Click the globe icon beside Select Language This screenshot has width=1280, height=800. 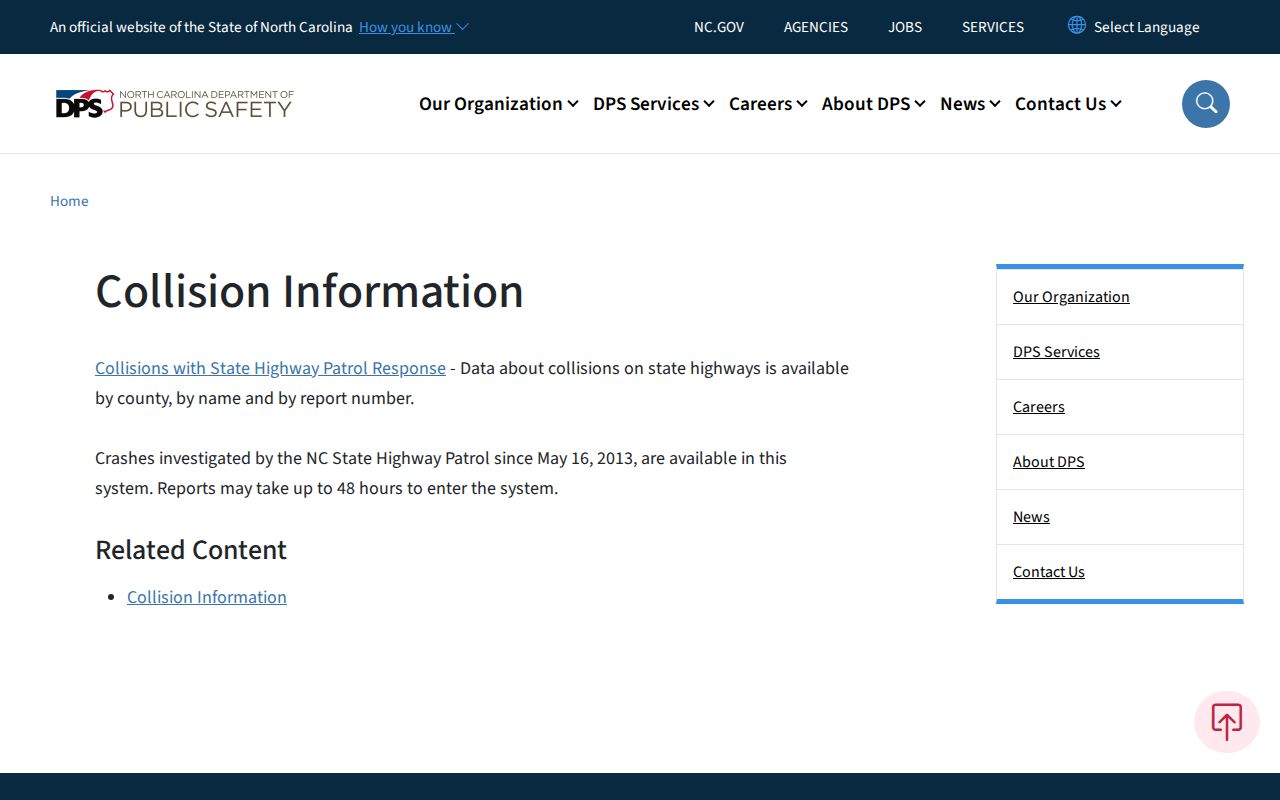(x=1076, y=25)
